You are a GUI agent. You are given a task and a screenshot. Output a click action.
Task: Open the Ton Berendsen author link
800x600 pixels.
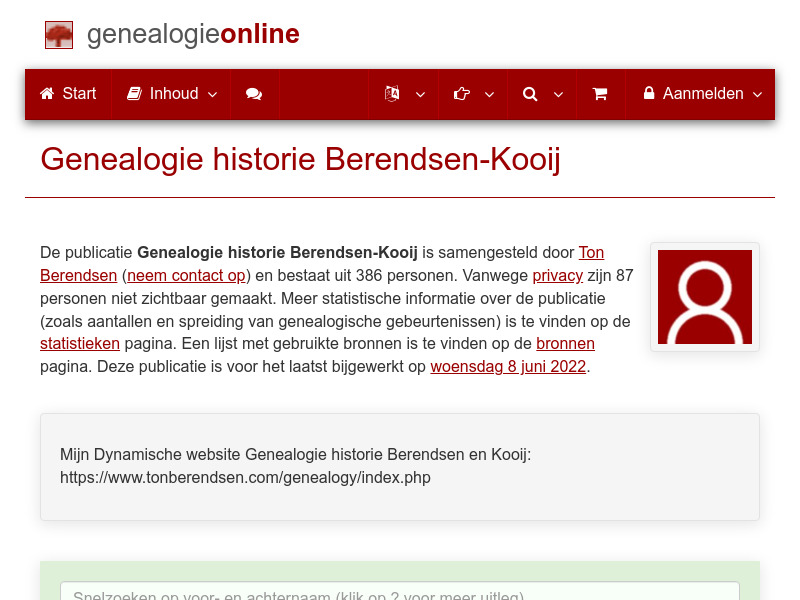click(x=591, y=252)
